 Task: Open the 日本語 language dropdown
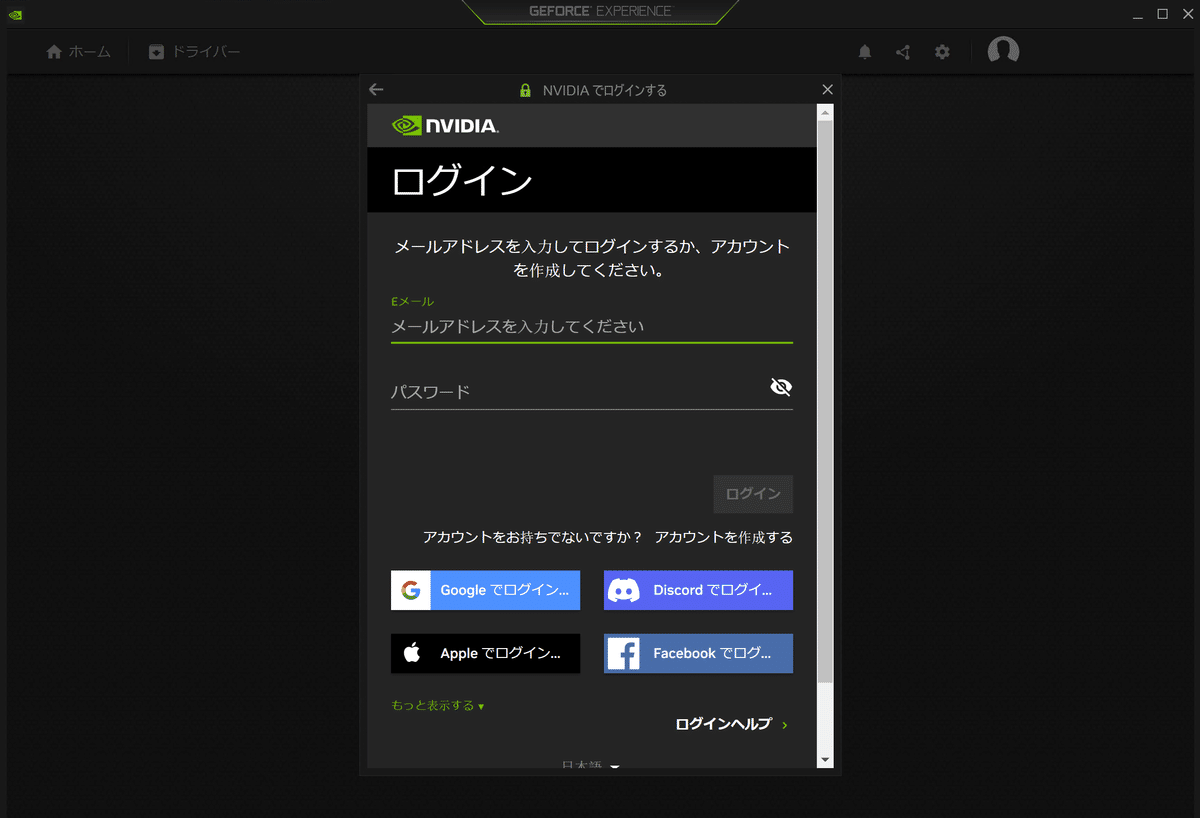tap(591, 765)
